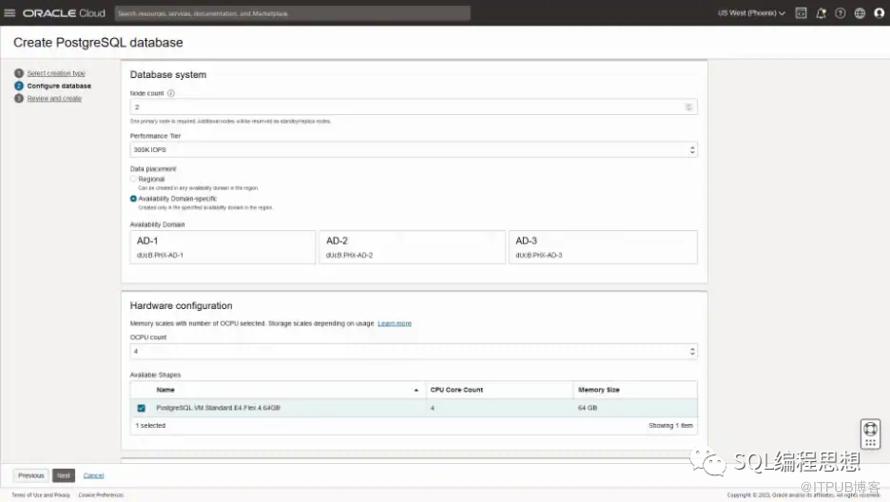890x502 pixels.
Task: Click the Node count field stepper icon
Action: point(689,107)
